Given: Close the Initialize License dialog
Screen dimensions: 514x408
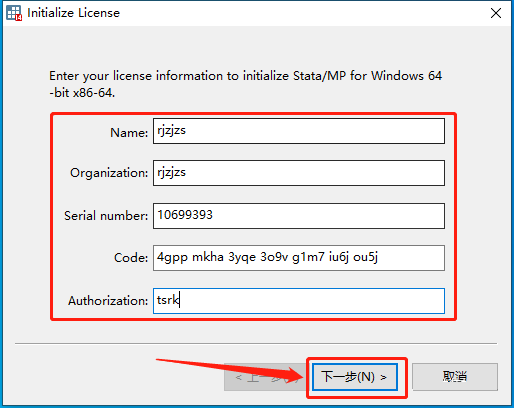Looking at the screenshot, I should pyautogui.click(x=496, y=13).
